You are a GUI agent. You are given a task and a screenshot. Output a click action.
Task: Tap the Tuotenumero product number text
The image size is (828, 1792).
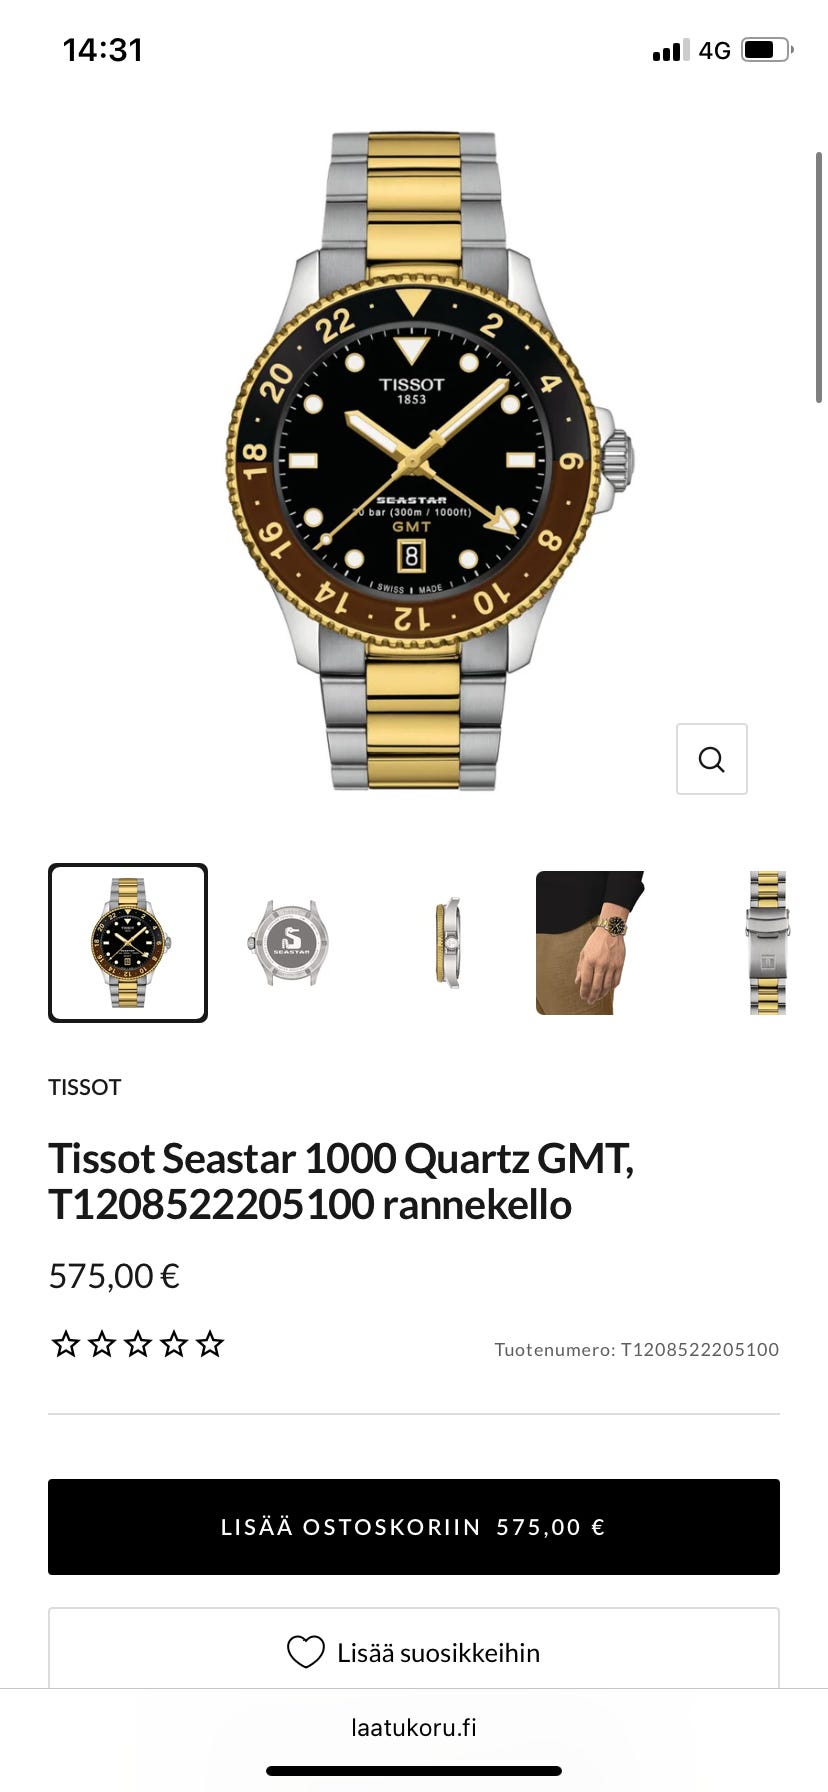click(x=636, y=1349)
